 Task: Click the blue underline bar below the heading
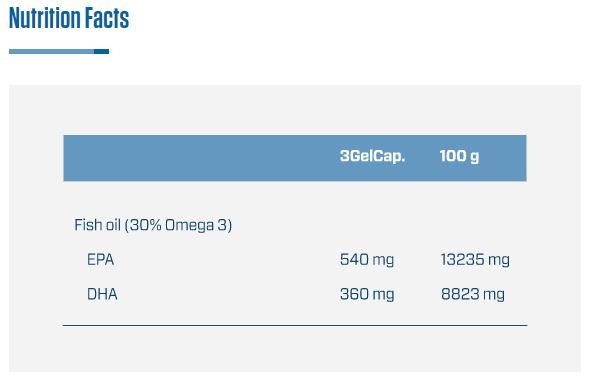pyautogui.click(x=59, y=51)
